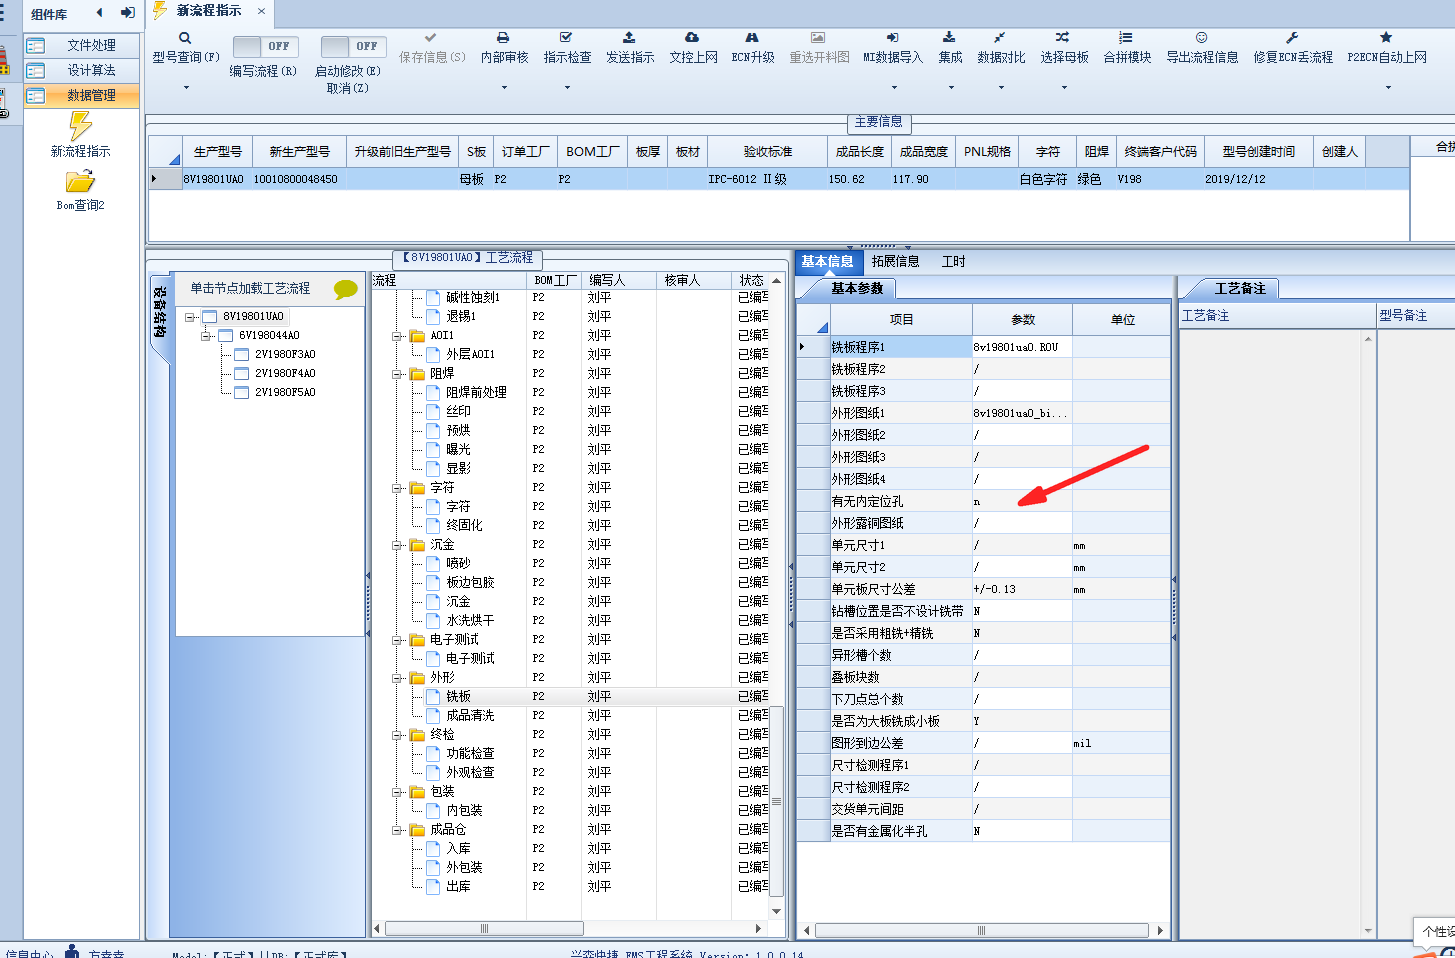Image resolution: width=1455 pixels, height=958 pixels.
Task: Collapse the 6V198044A0 tree node
Action: 206,336
